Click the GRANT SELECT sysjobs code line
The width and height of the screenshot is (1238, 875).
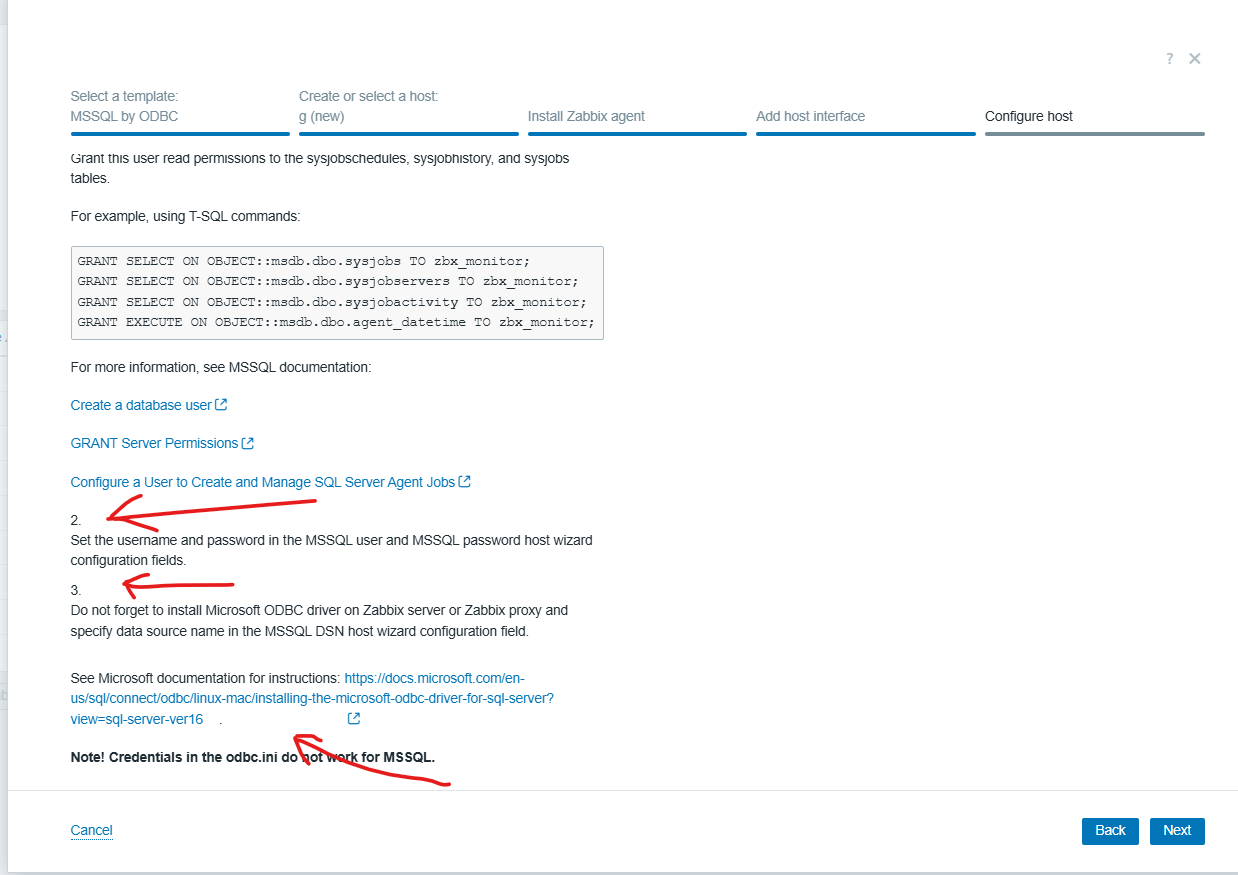click(x=304, y=261)
